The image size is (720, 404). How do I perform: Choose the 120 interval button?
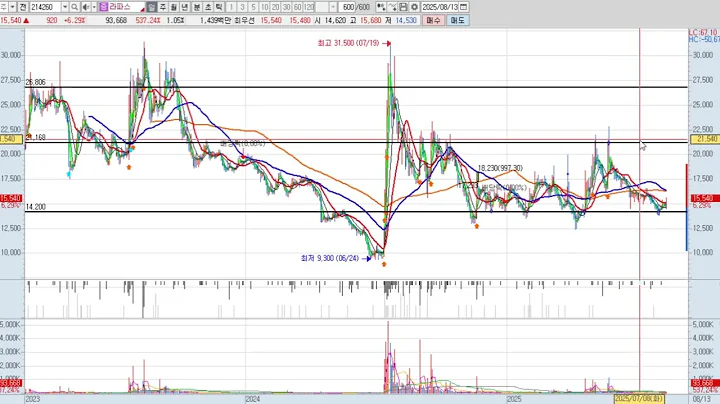coord(309,7)
